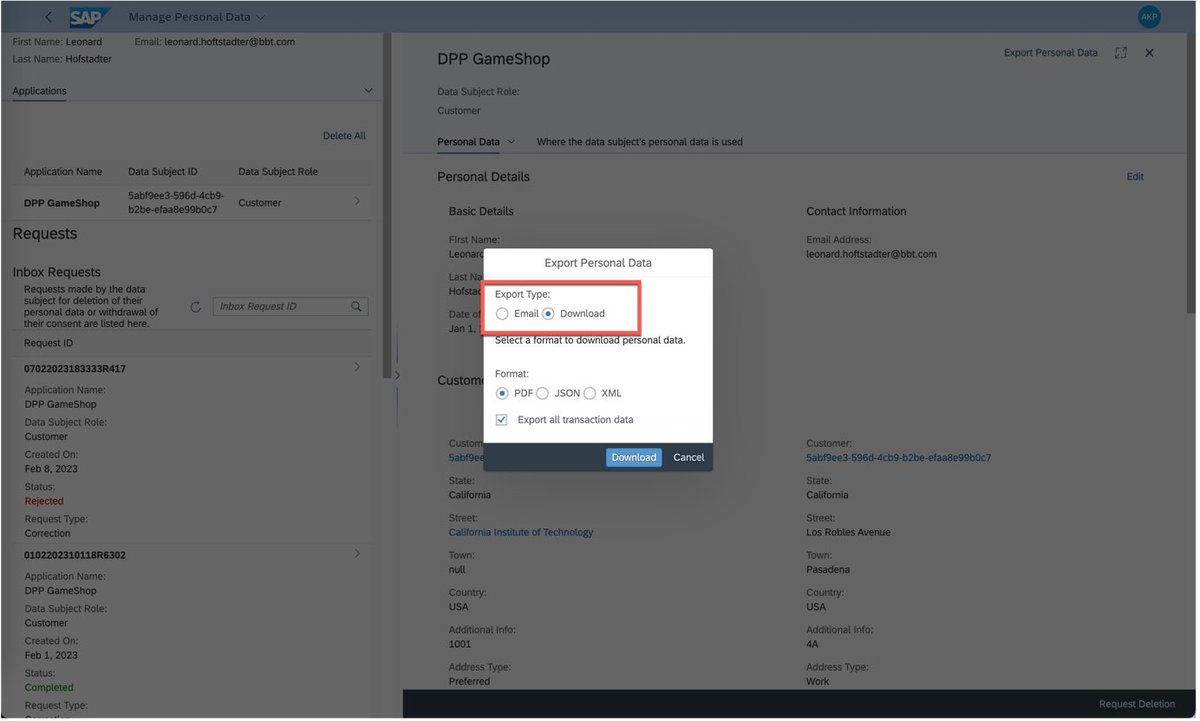This screenshot has height=721, width=1200.
Task: Close the DPP GameShop detail panel
Action: tap(1149, 53)
